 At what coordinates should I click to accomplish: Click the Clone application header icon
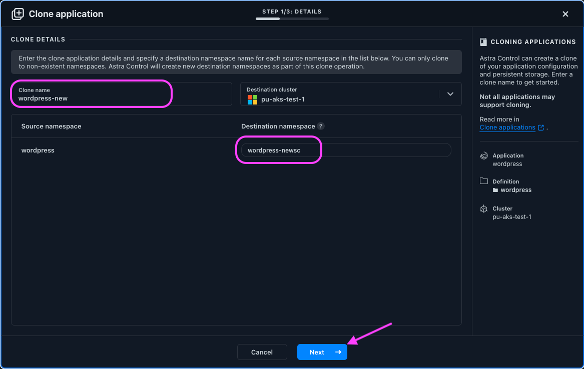coord(18,14)
